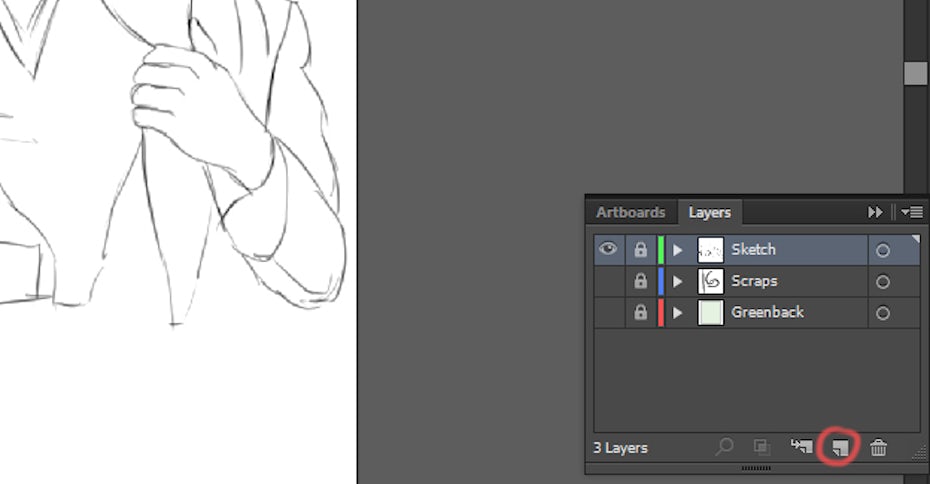The width and height of the screenshot is (930, 484).
Task: Hide the Sketch layer using eye icon
Action: pos(608,249)
